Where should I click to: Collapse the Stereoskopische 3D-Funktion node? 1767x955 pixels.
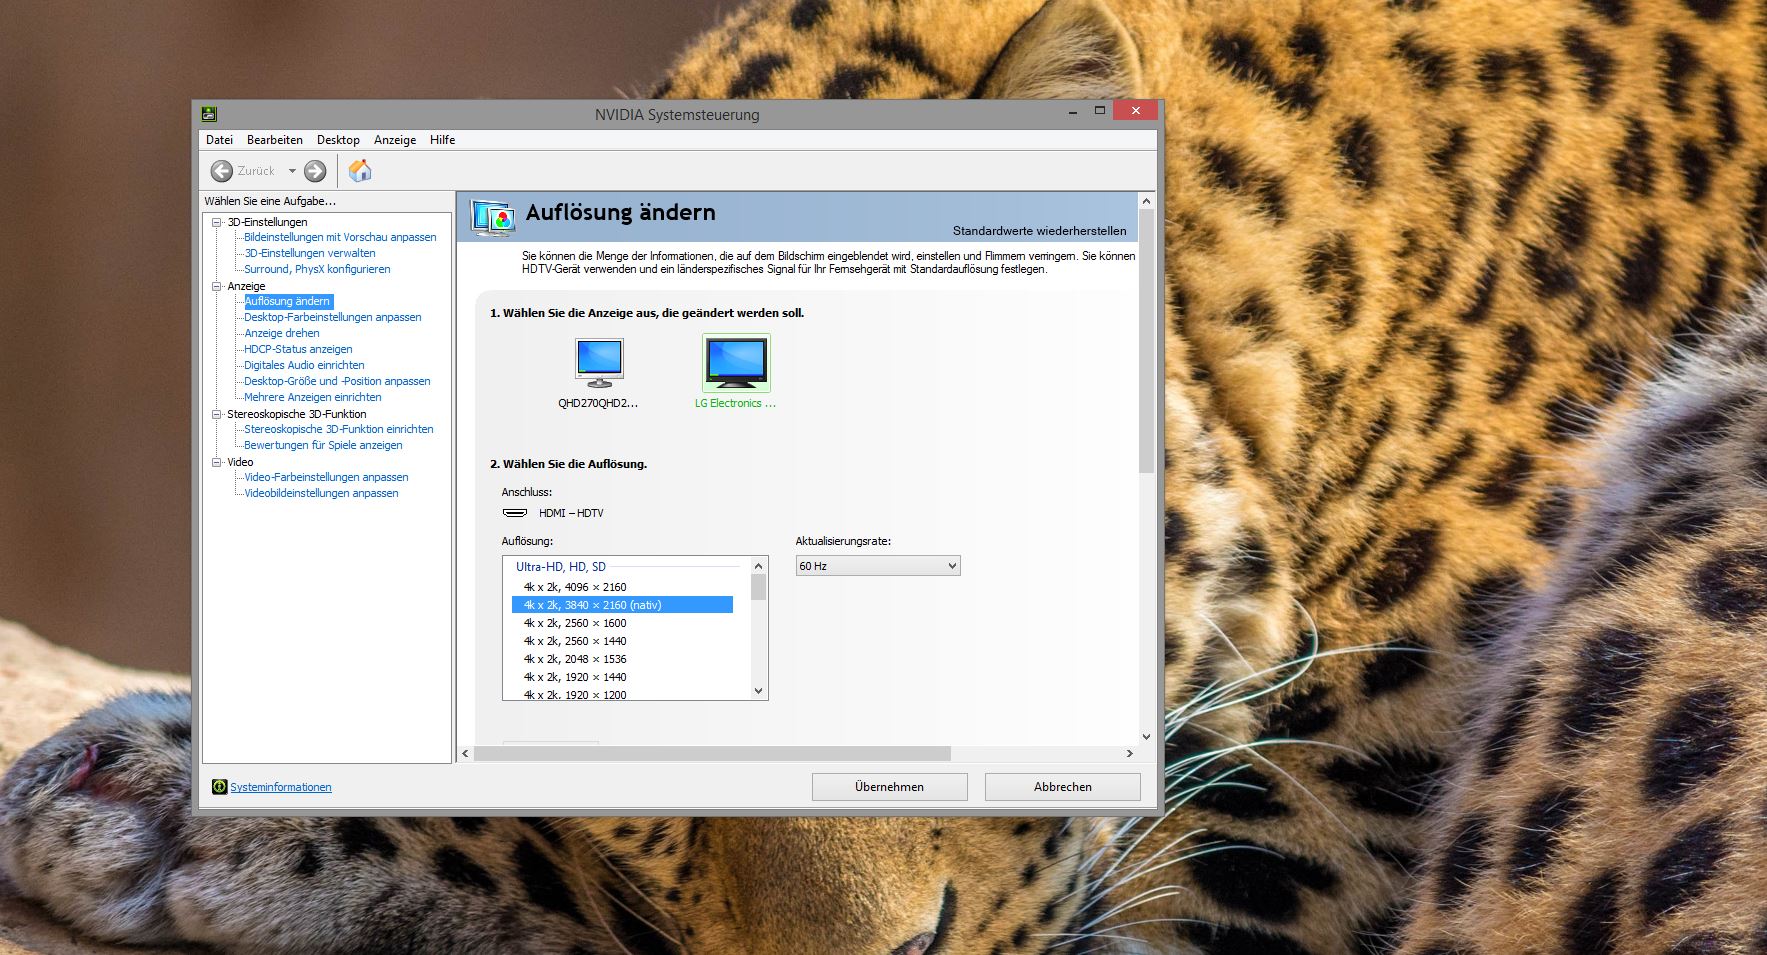pos(216,414)
